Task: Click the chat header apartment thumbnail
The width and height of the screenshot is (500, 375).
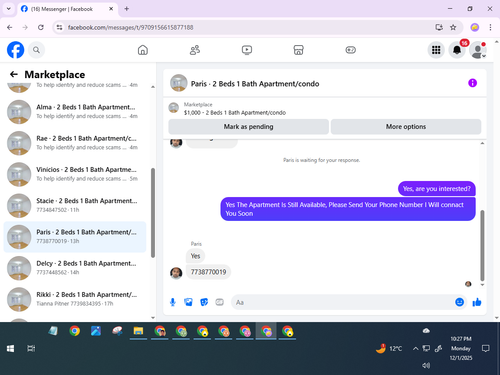Action: [x=179, y=83]
